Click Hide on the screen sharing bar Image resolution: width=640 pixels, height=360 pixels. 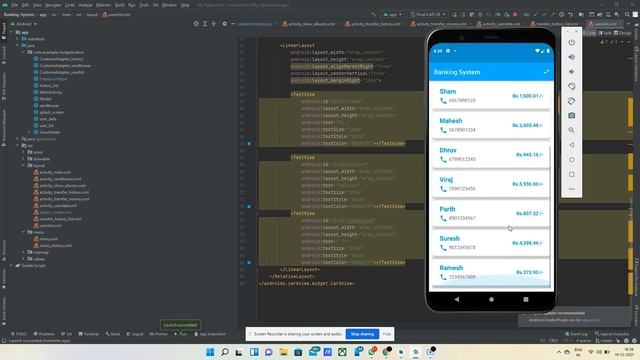(387, 334)
